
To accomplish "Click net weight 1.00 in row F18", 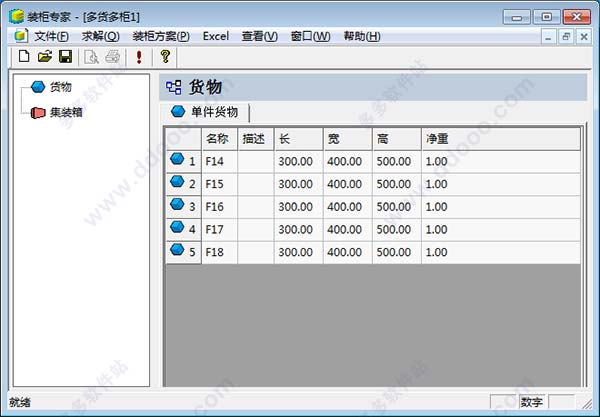I will coord(501,252).
